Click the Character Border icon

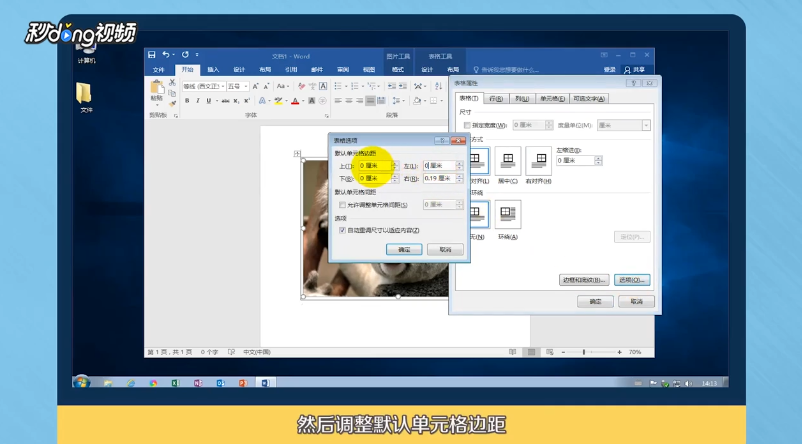pos(323,86)
